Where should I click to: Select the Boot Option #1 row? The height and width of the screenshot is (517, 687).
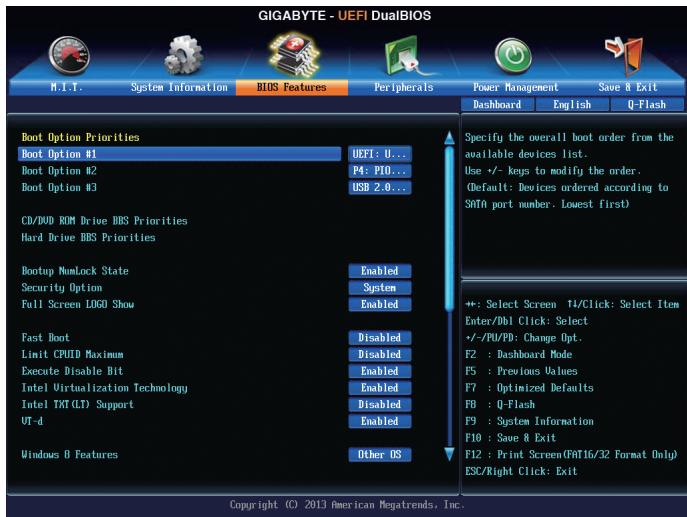click(180, 154)
